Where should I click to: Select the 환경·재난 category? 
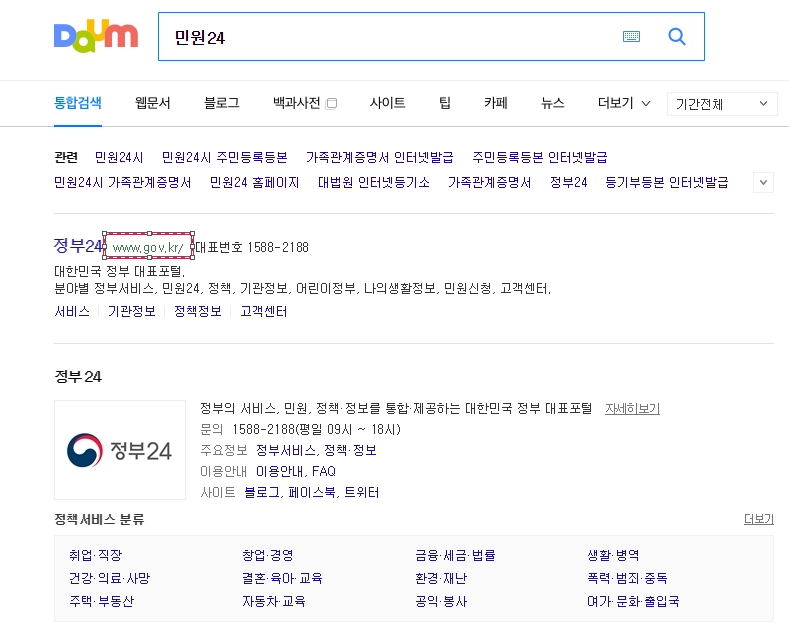point(441,578)
